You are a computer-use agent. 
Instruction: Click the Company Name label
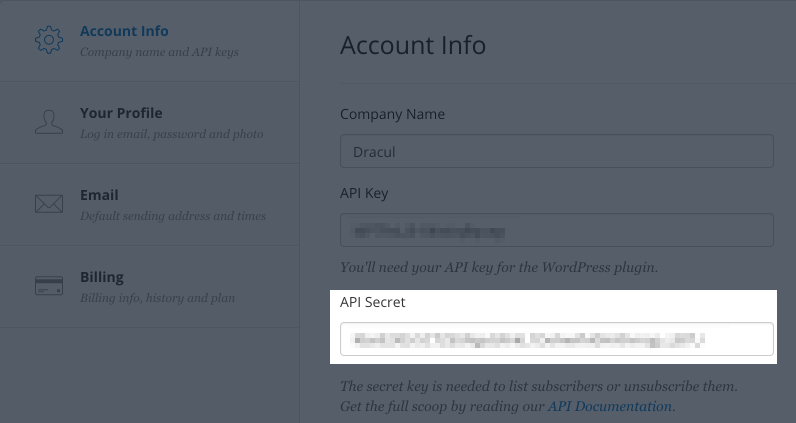click(392, 114)
